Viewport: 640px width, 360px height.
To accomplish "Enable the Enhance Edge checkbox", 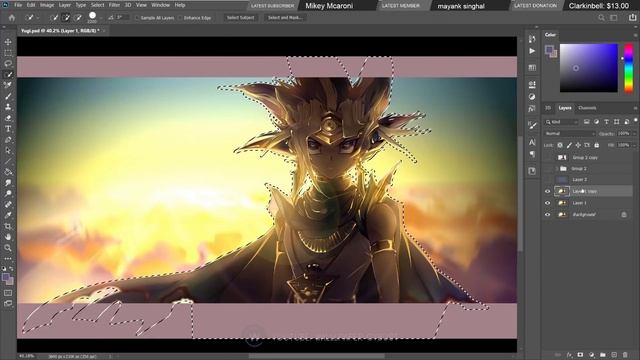I will coord(180,18).
